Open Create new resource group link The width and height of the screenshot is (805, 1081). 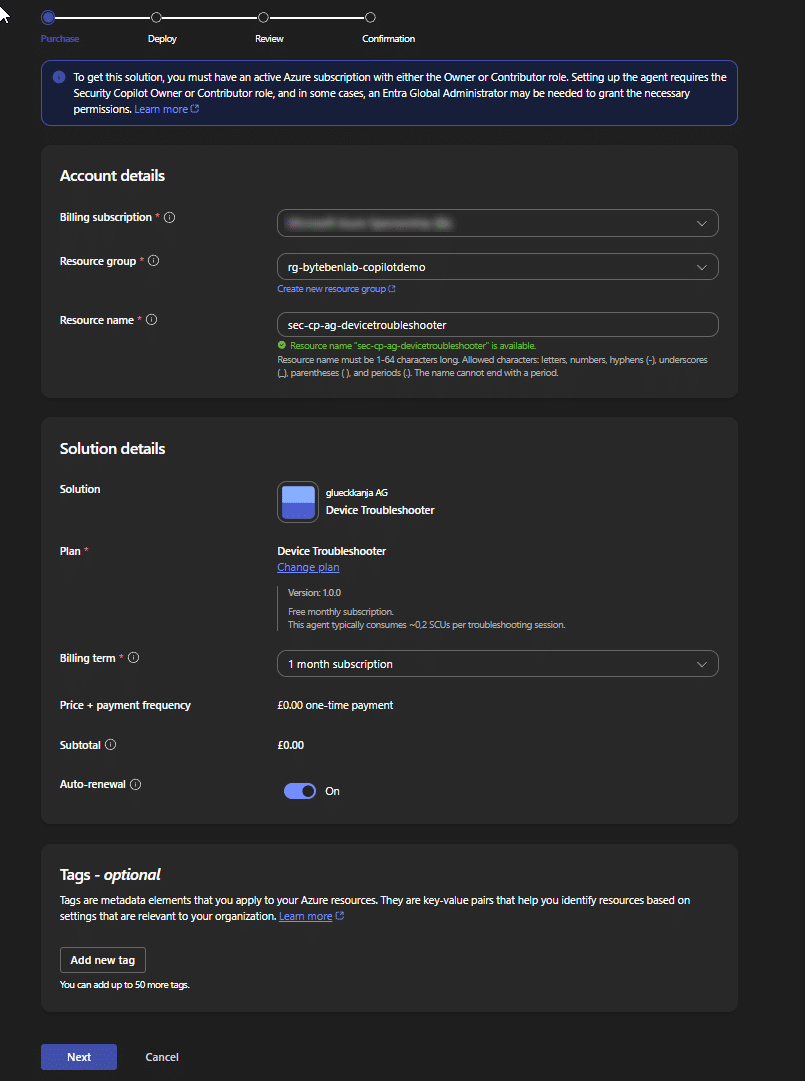click(335, 289)
